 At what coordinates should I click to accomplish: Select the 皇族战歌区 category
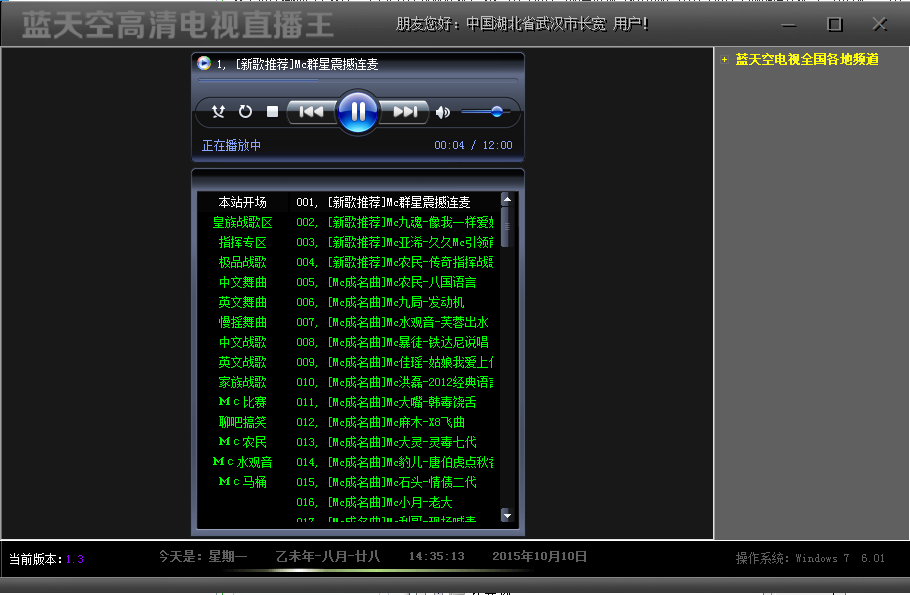point(243,222)
